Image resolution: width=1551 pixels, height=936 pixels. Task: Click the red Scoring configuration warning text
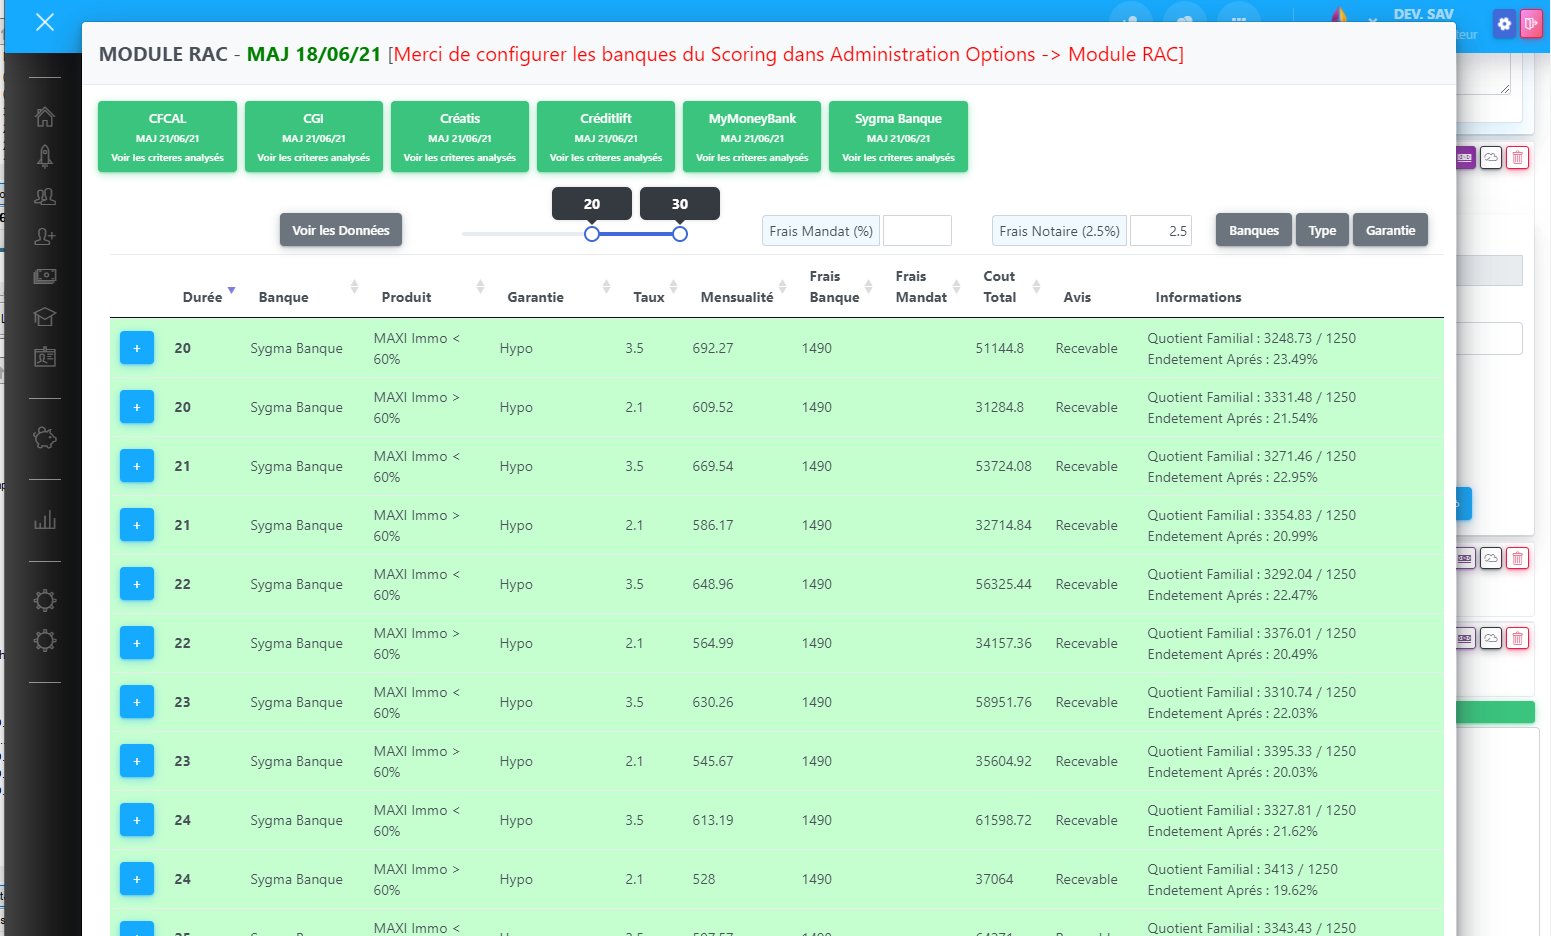pos(786,54)
